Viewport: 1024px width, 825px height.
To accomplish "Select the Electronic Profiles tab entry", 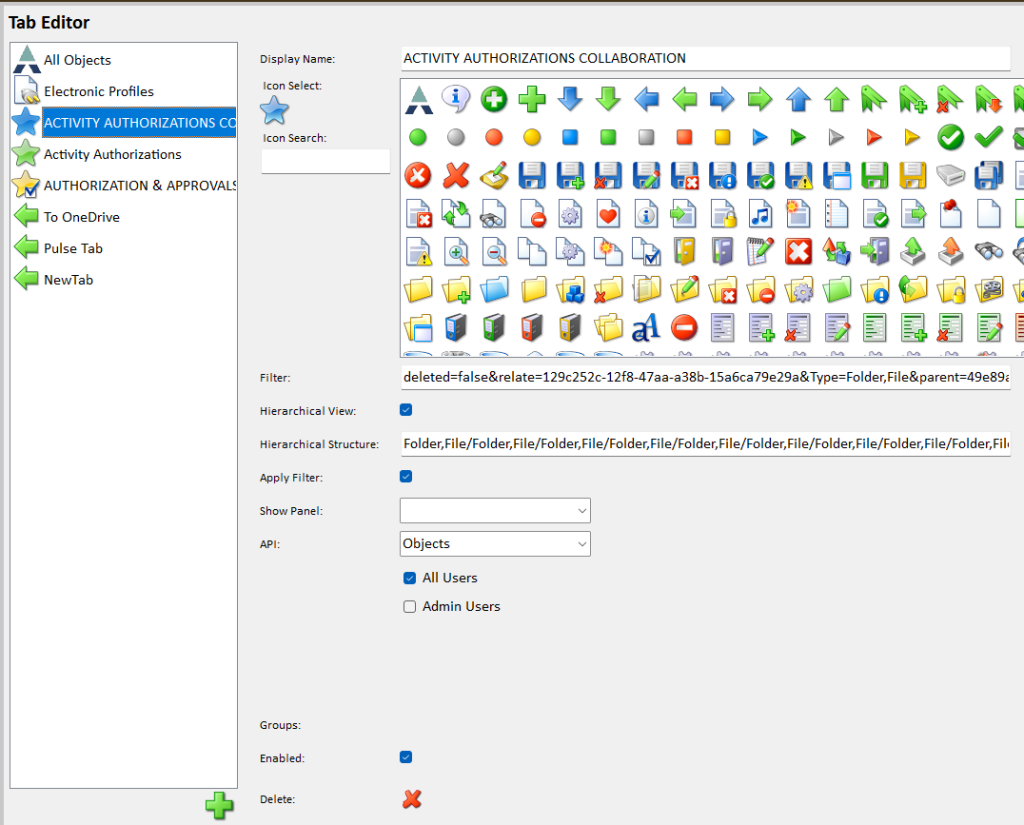I will pos(98,91).
